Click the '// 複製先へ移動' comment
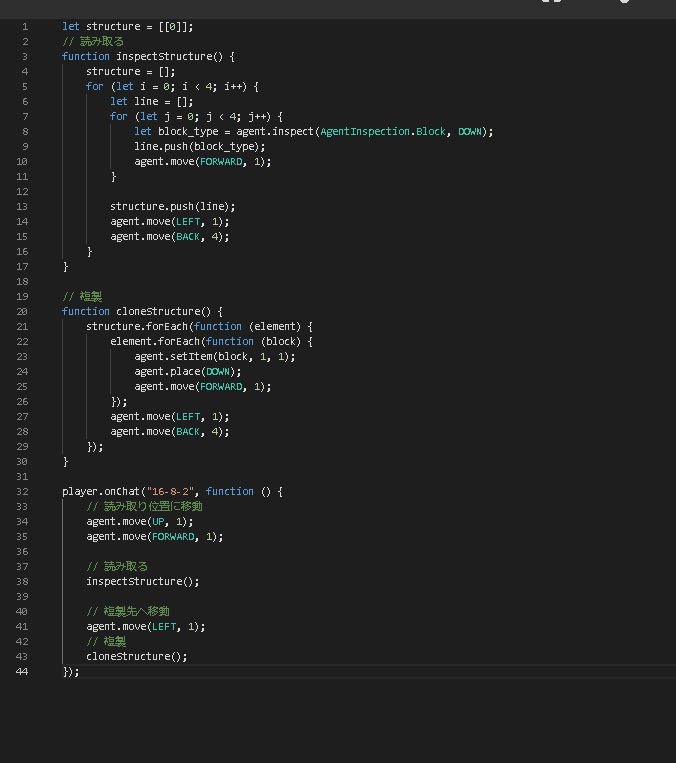This screenshot has width=676, height=763. click(128, 611)
